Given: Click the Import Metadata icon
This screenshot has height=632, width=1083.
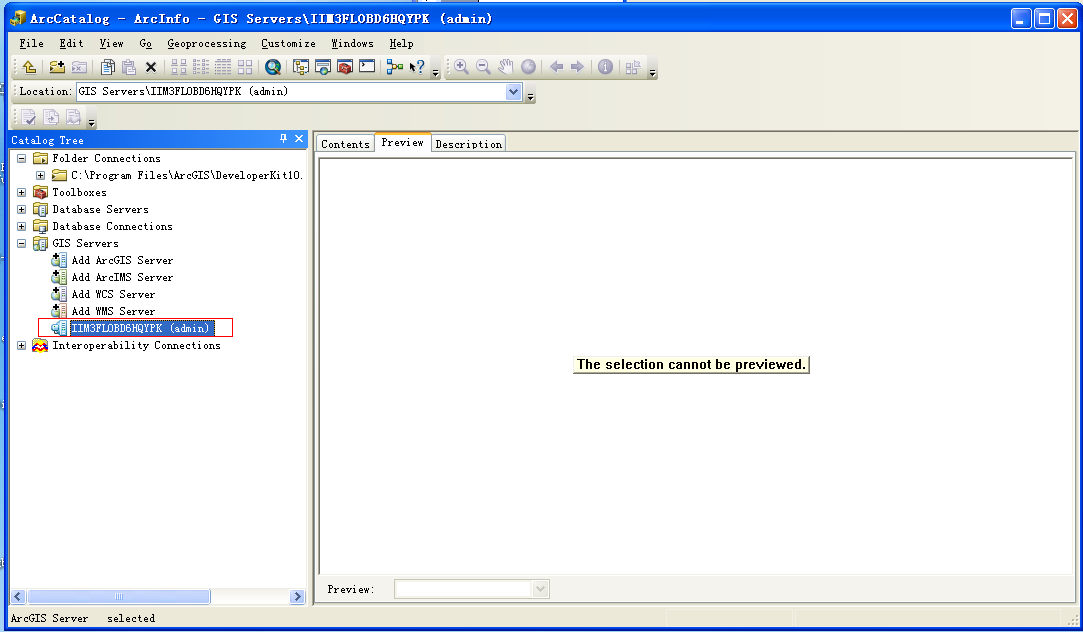Looking at the screenshot, I should (73, 117).
